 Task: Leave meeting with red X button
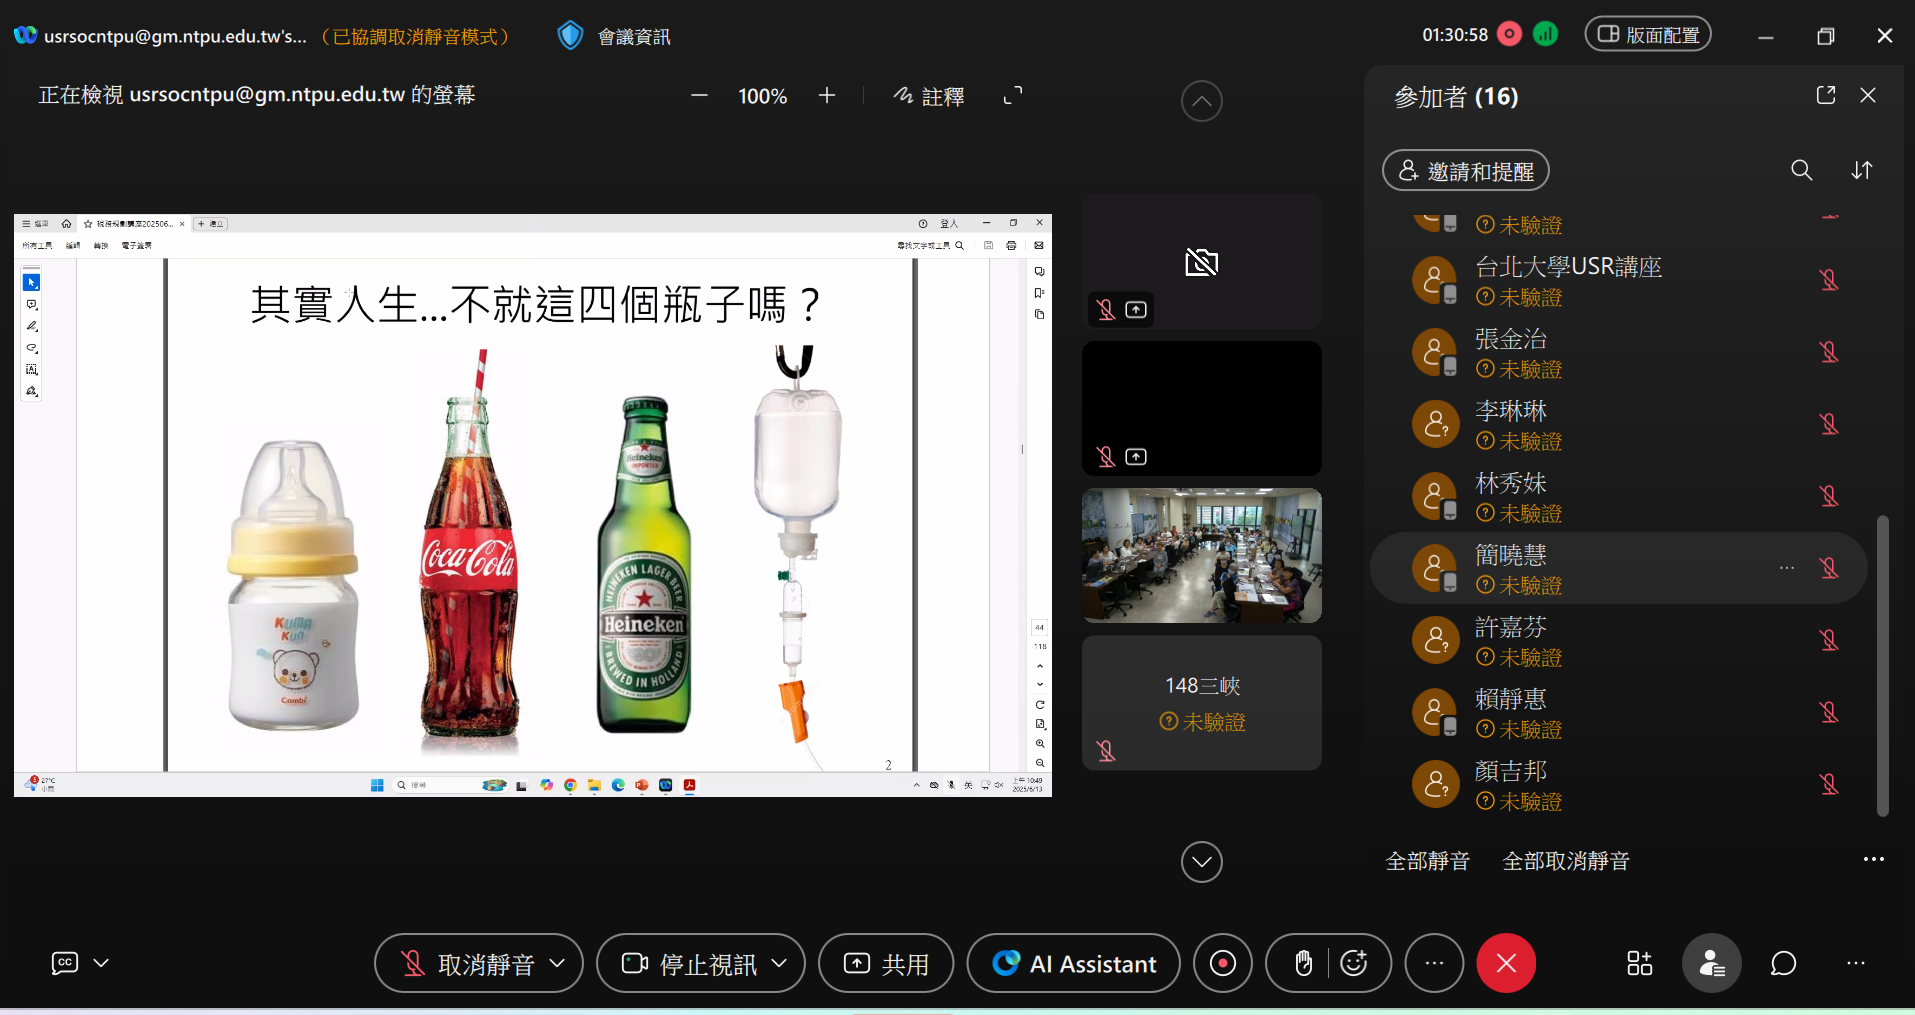[1506, 963]
